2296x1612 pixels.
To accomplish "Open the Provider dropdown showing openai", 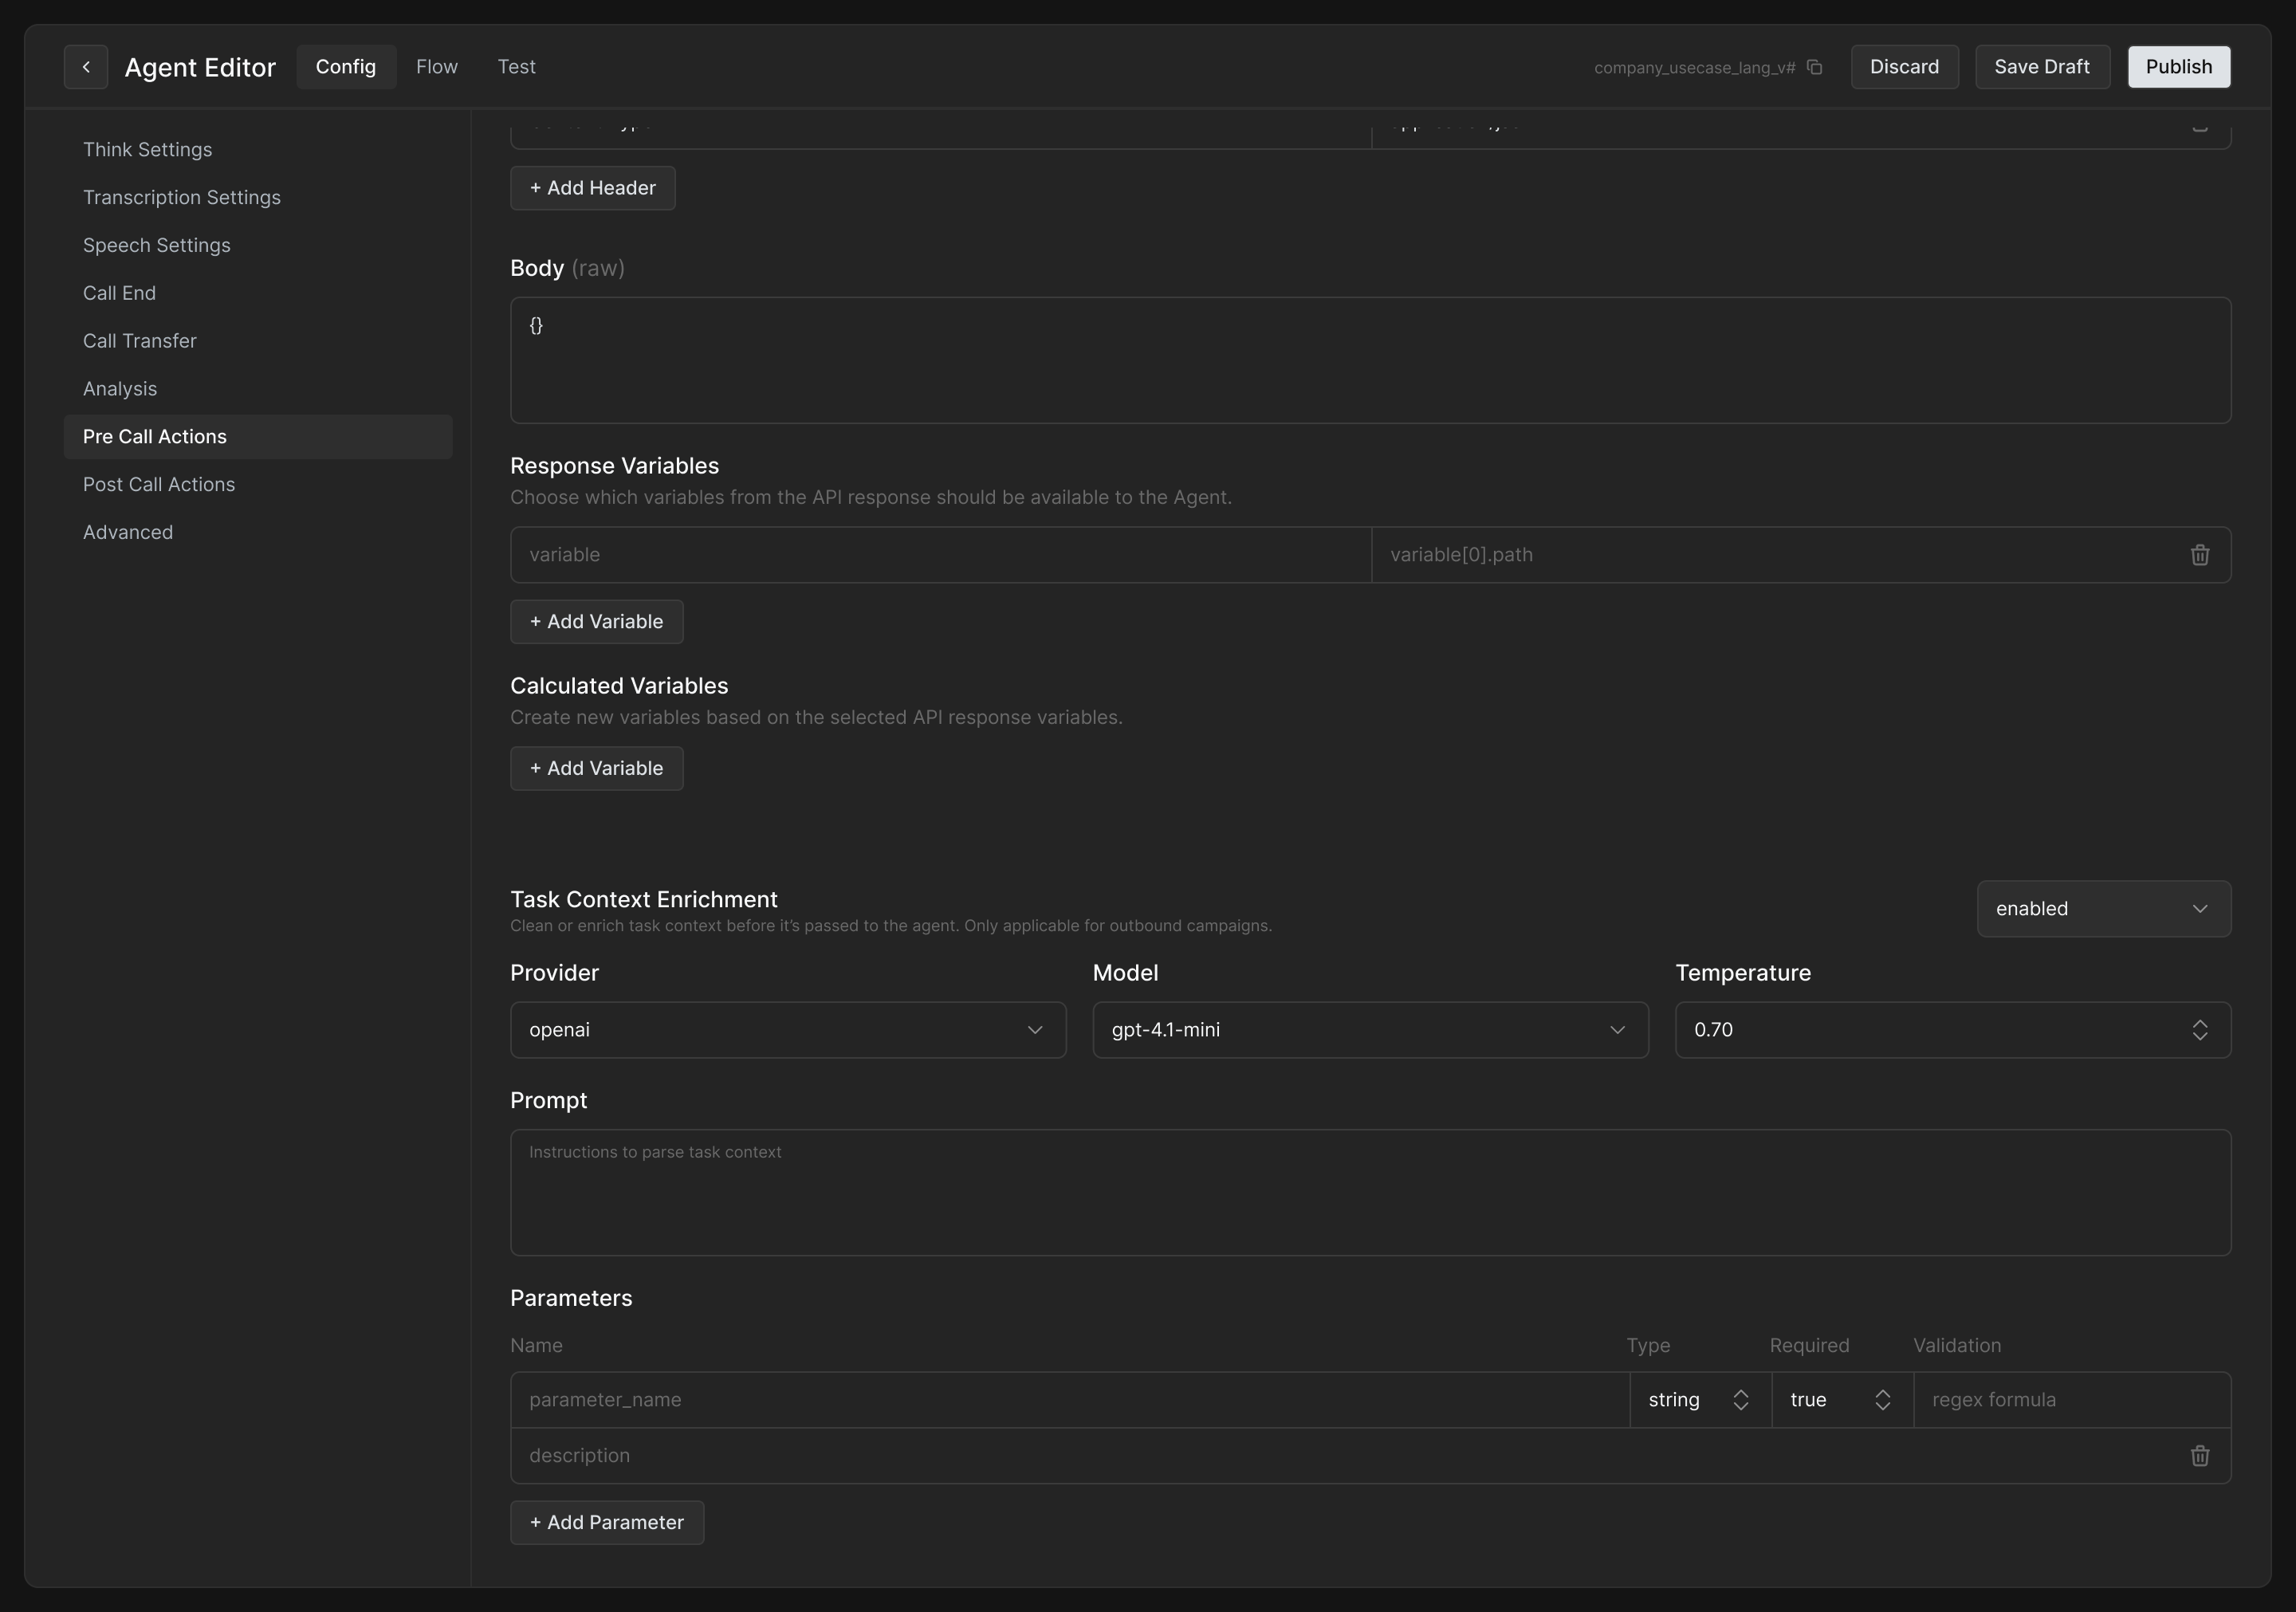I will point(787,1030).
